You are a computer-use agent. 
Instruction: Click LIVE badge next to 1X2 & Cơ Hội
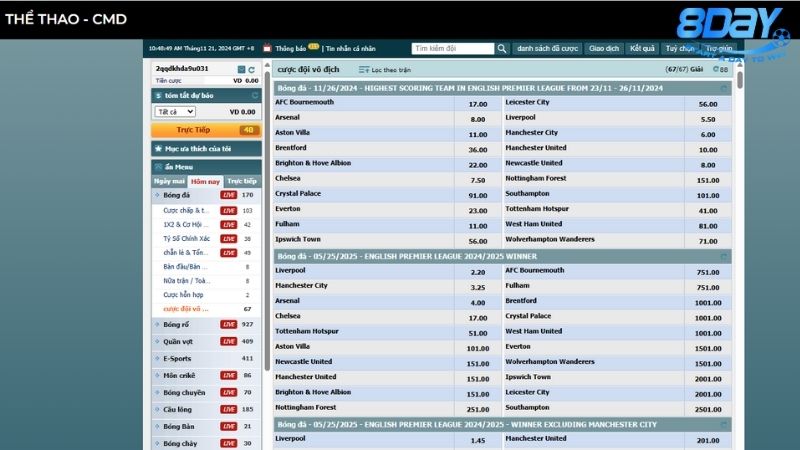point(229,224)
